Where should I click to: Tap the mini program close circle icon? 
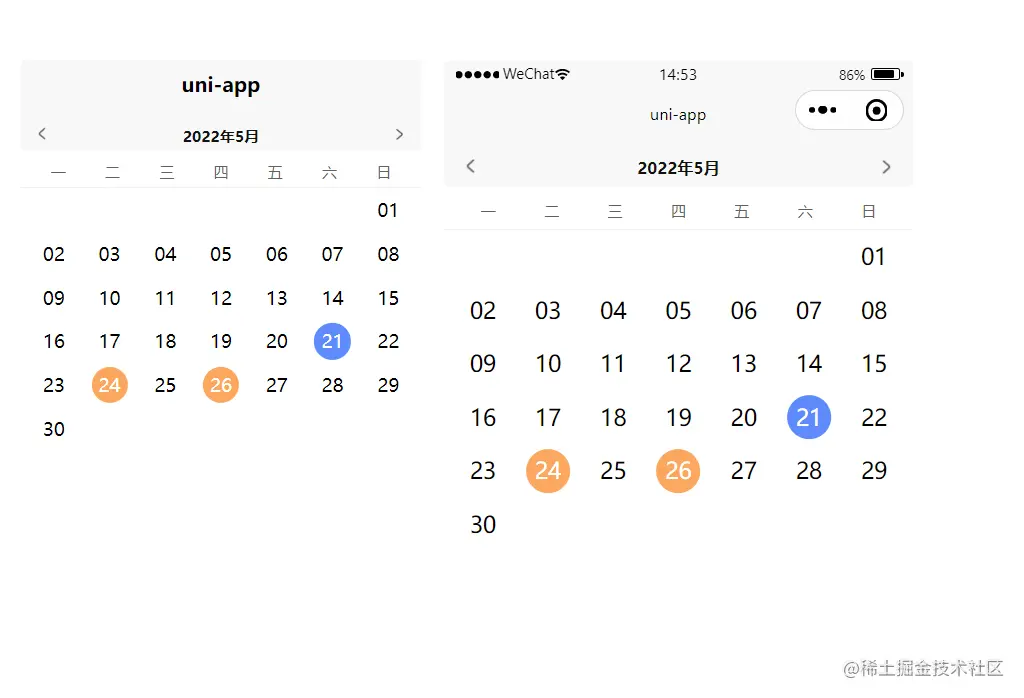tap(877, 110)
